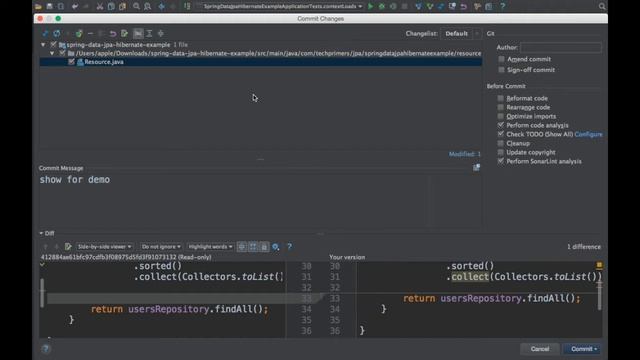Toggle the lock editor icon in Diff toolbar
Viewport: 640px width, 360px height.
click(264, 247)
